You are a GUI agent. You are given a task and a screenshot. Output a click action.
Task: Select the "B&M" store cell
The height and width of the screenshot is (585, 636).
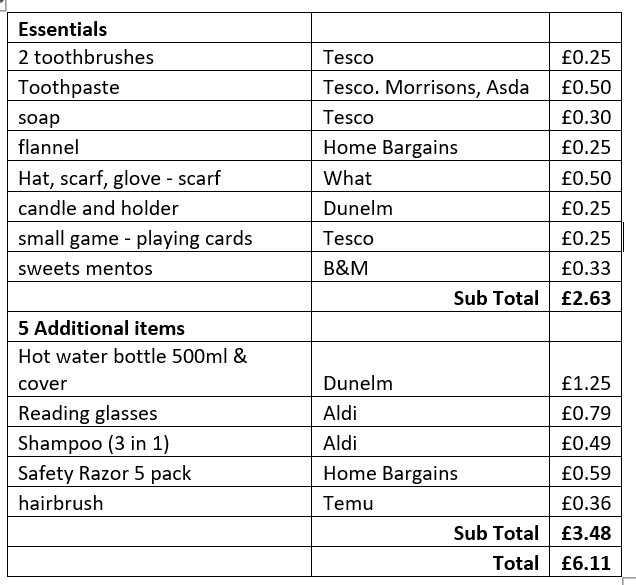tap(346, 268)
